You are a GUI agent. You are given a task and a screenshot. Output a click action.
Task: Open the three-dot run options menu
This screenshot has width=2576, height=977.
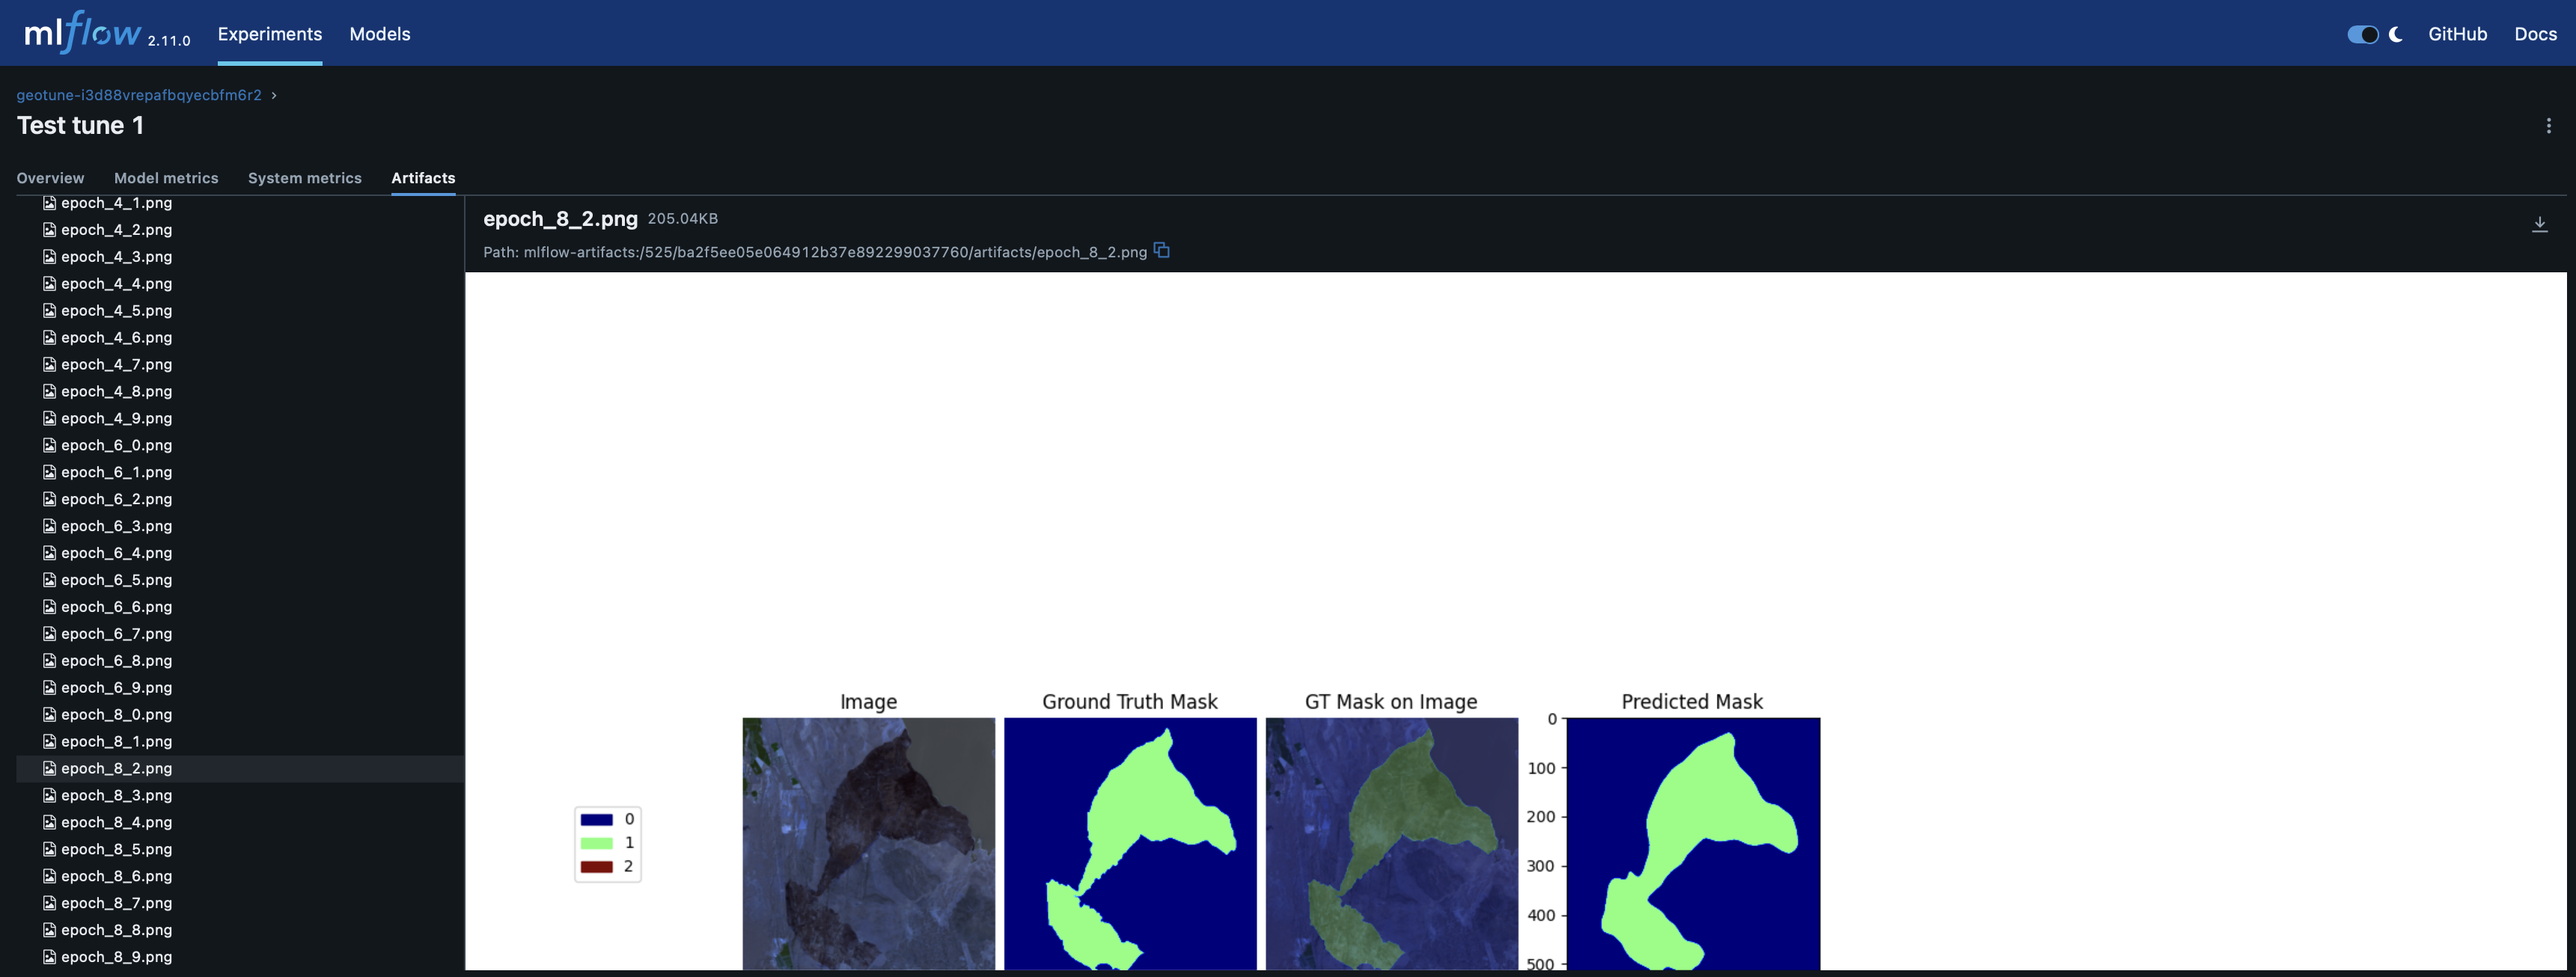point(2548,126)
